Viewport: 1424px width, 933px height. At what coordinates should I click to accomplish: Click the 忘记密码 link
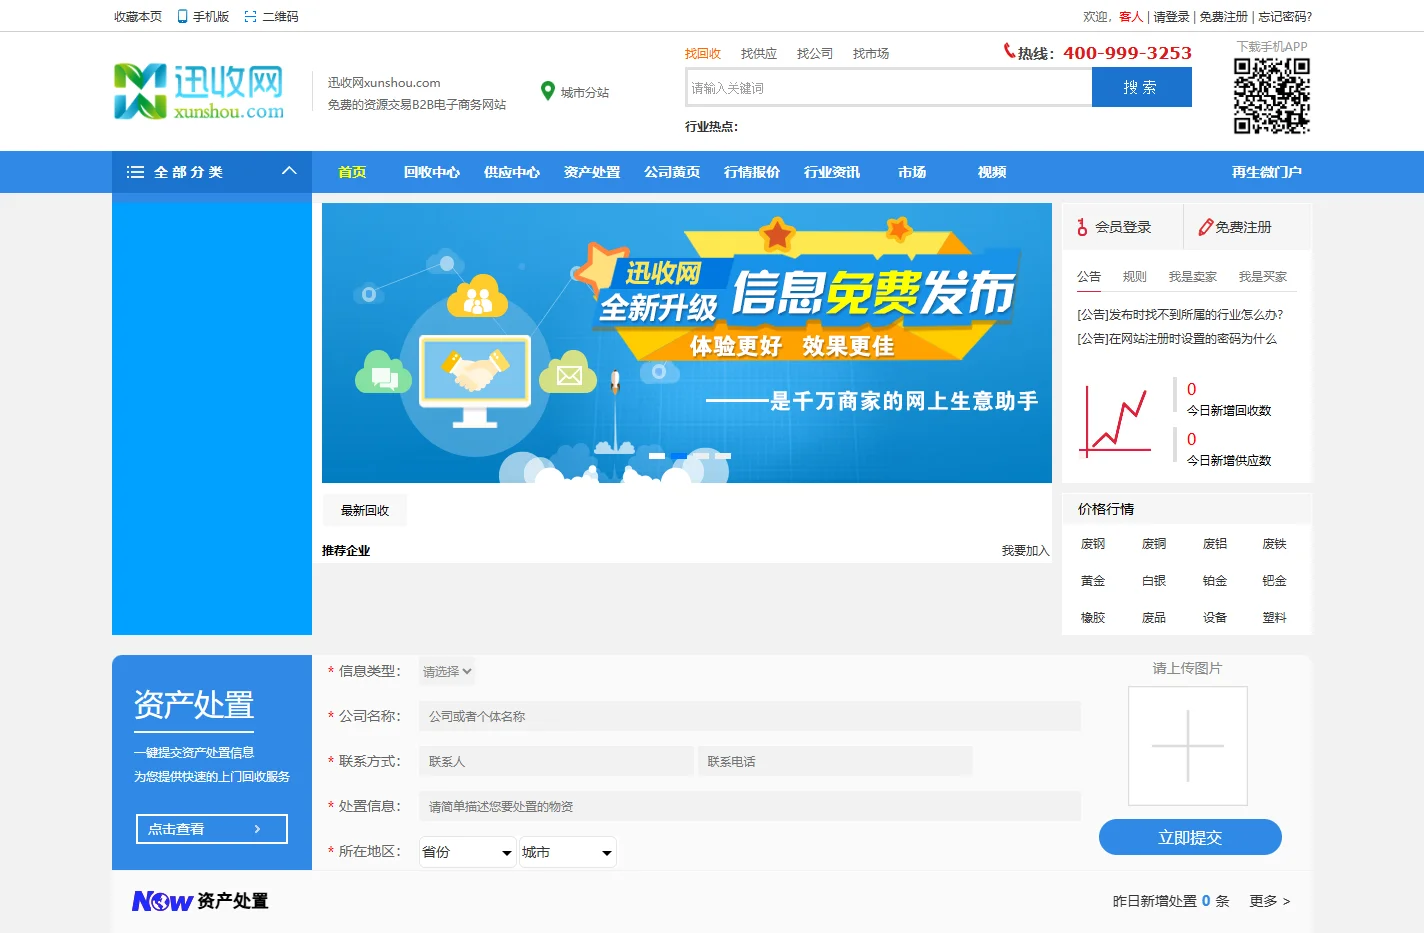pyautogui.click(x=1285, y=17)
